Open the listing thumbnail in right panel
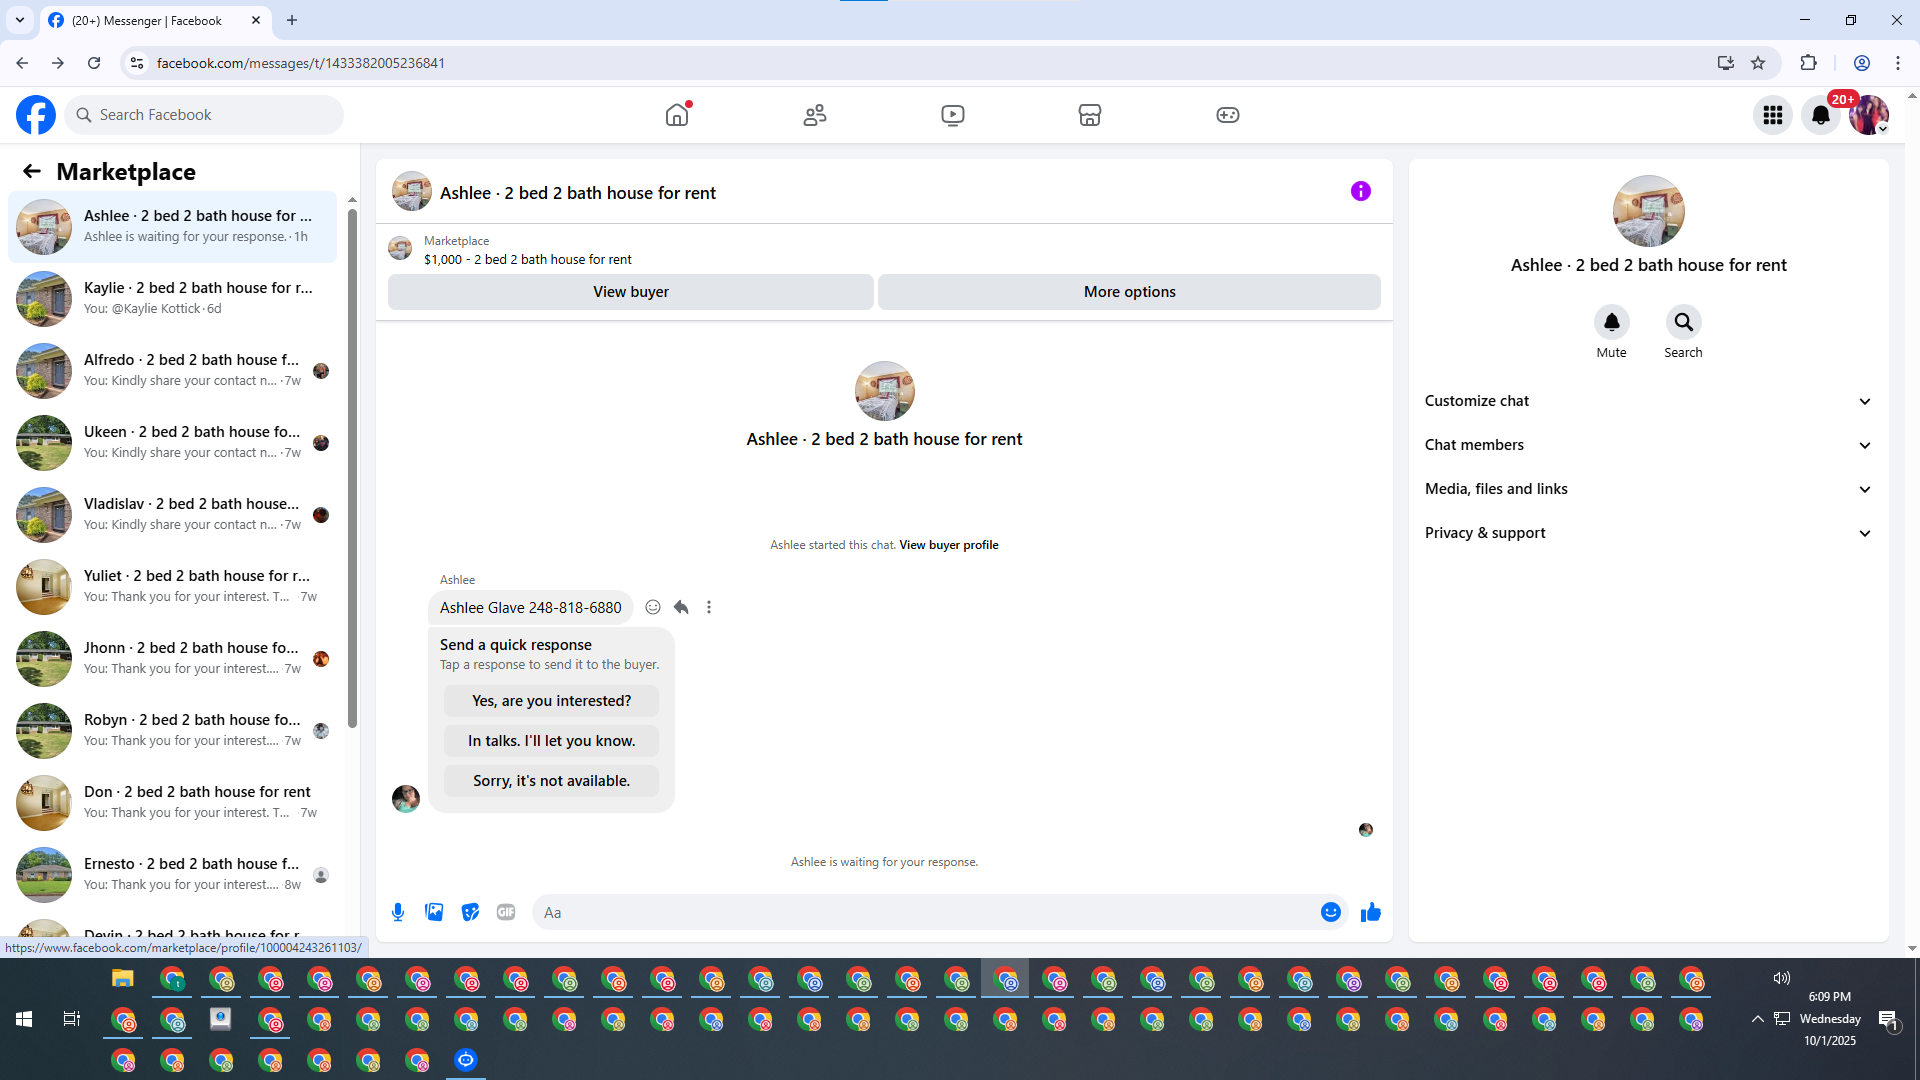The image size is (1920, 1080). (1649, 211)
